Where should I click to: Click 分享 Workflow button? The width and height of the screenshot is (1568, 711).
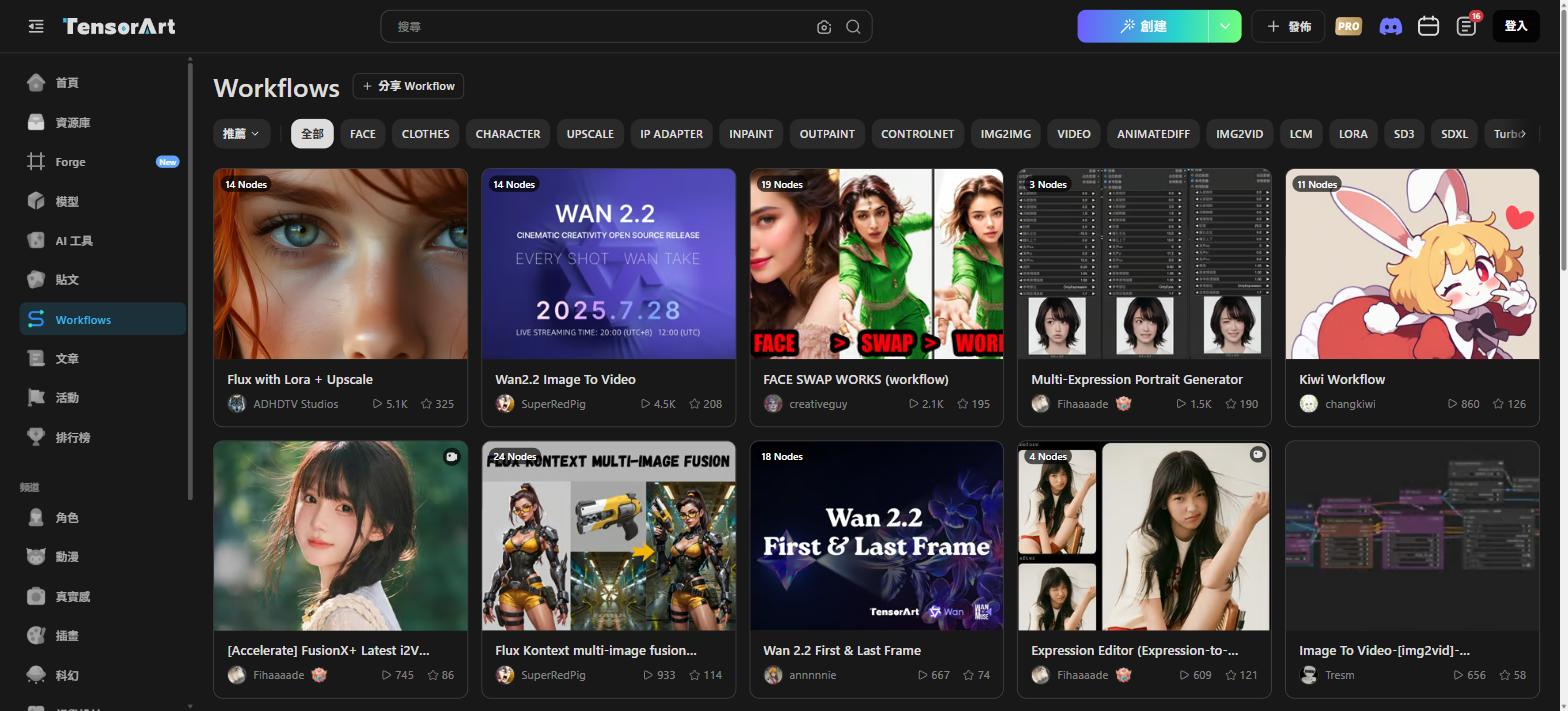point(408,86)
